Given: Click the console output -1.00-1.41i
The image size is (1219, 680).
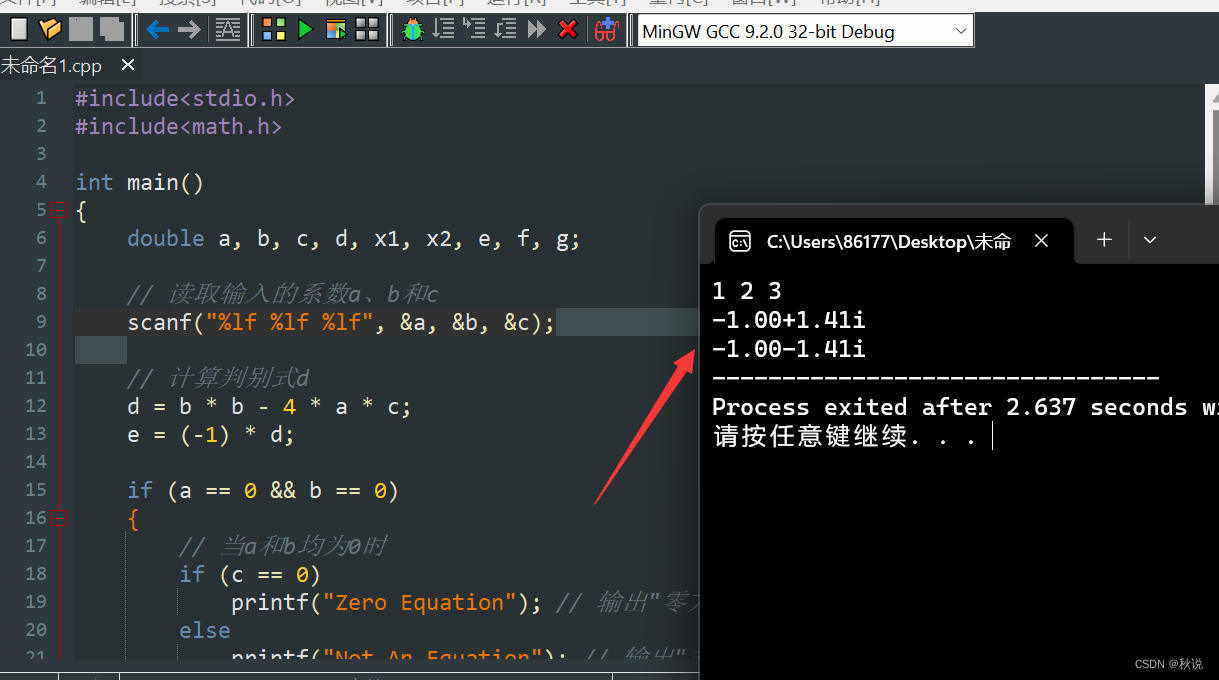Looking at the screenshot, I should (x=789, y=349).
